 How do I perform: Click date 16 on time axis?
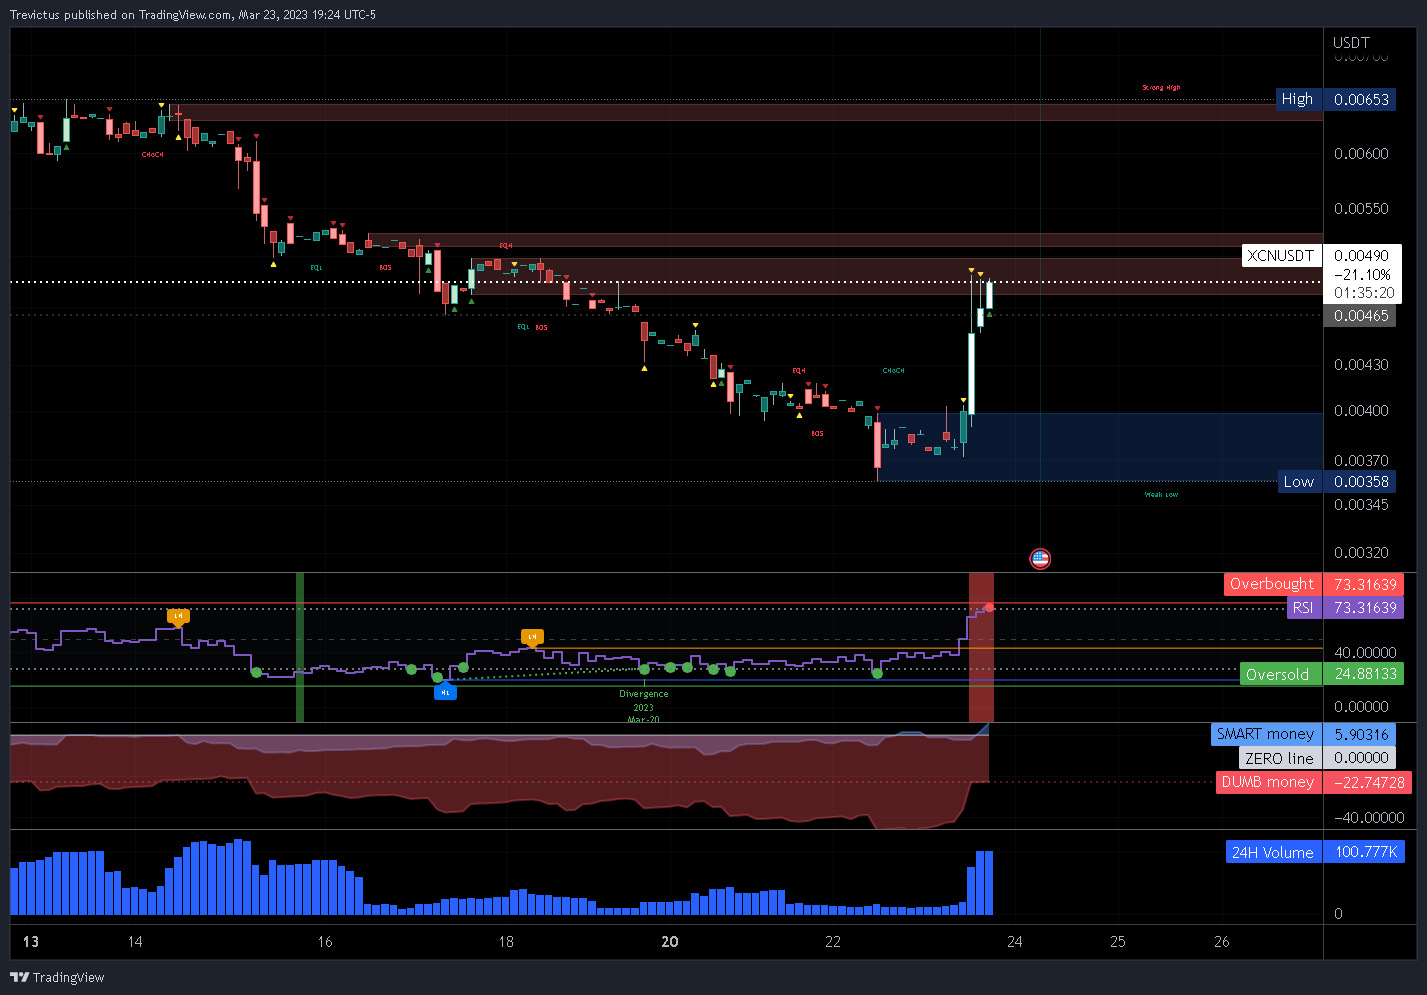pos(325,941)
